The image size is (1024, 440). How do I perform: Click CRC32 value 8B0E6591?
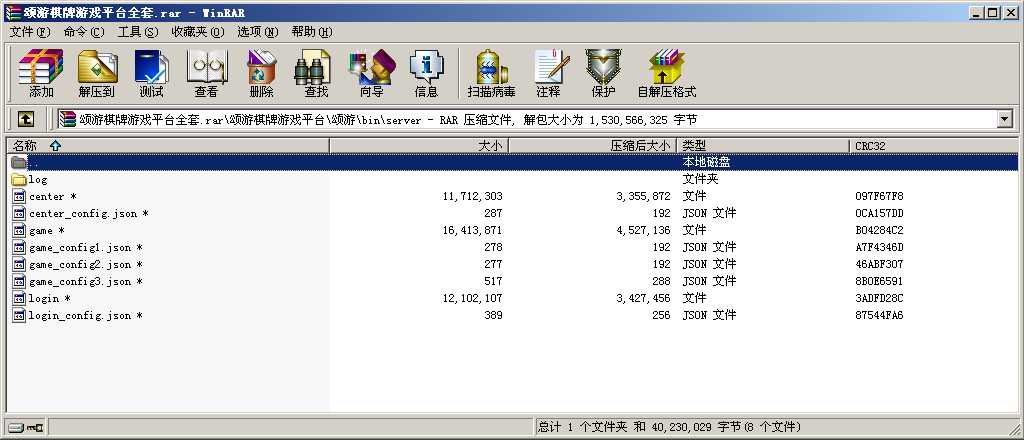pos(879,281)
